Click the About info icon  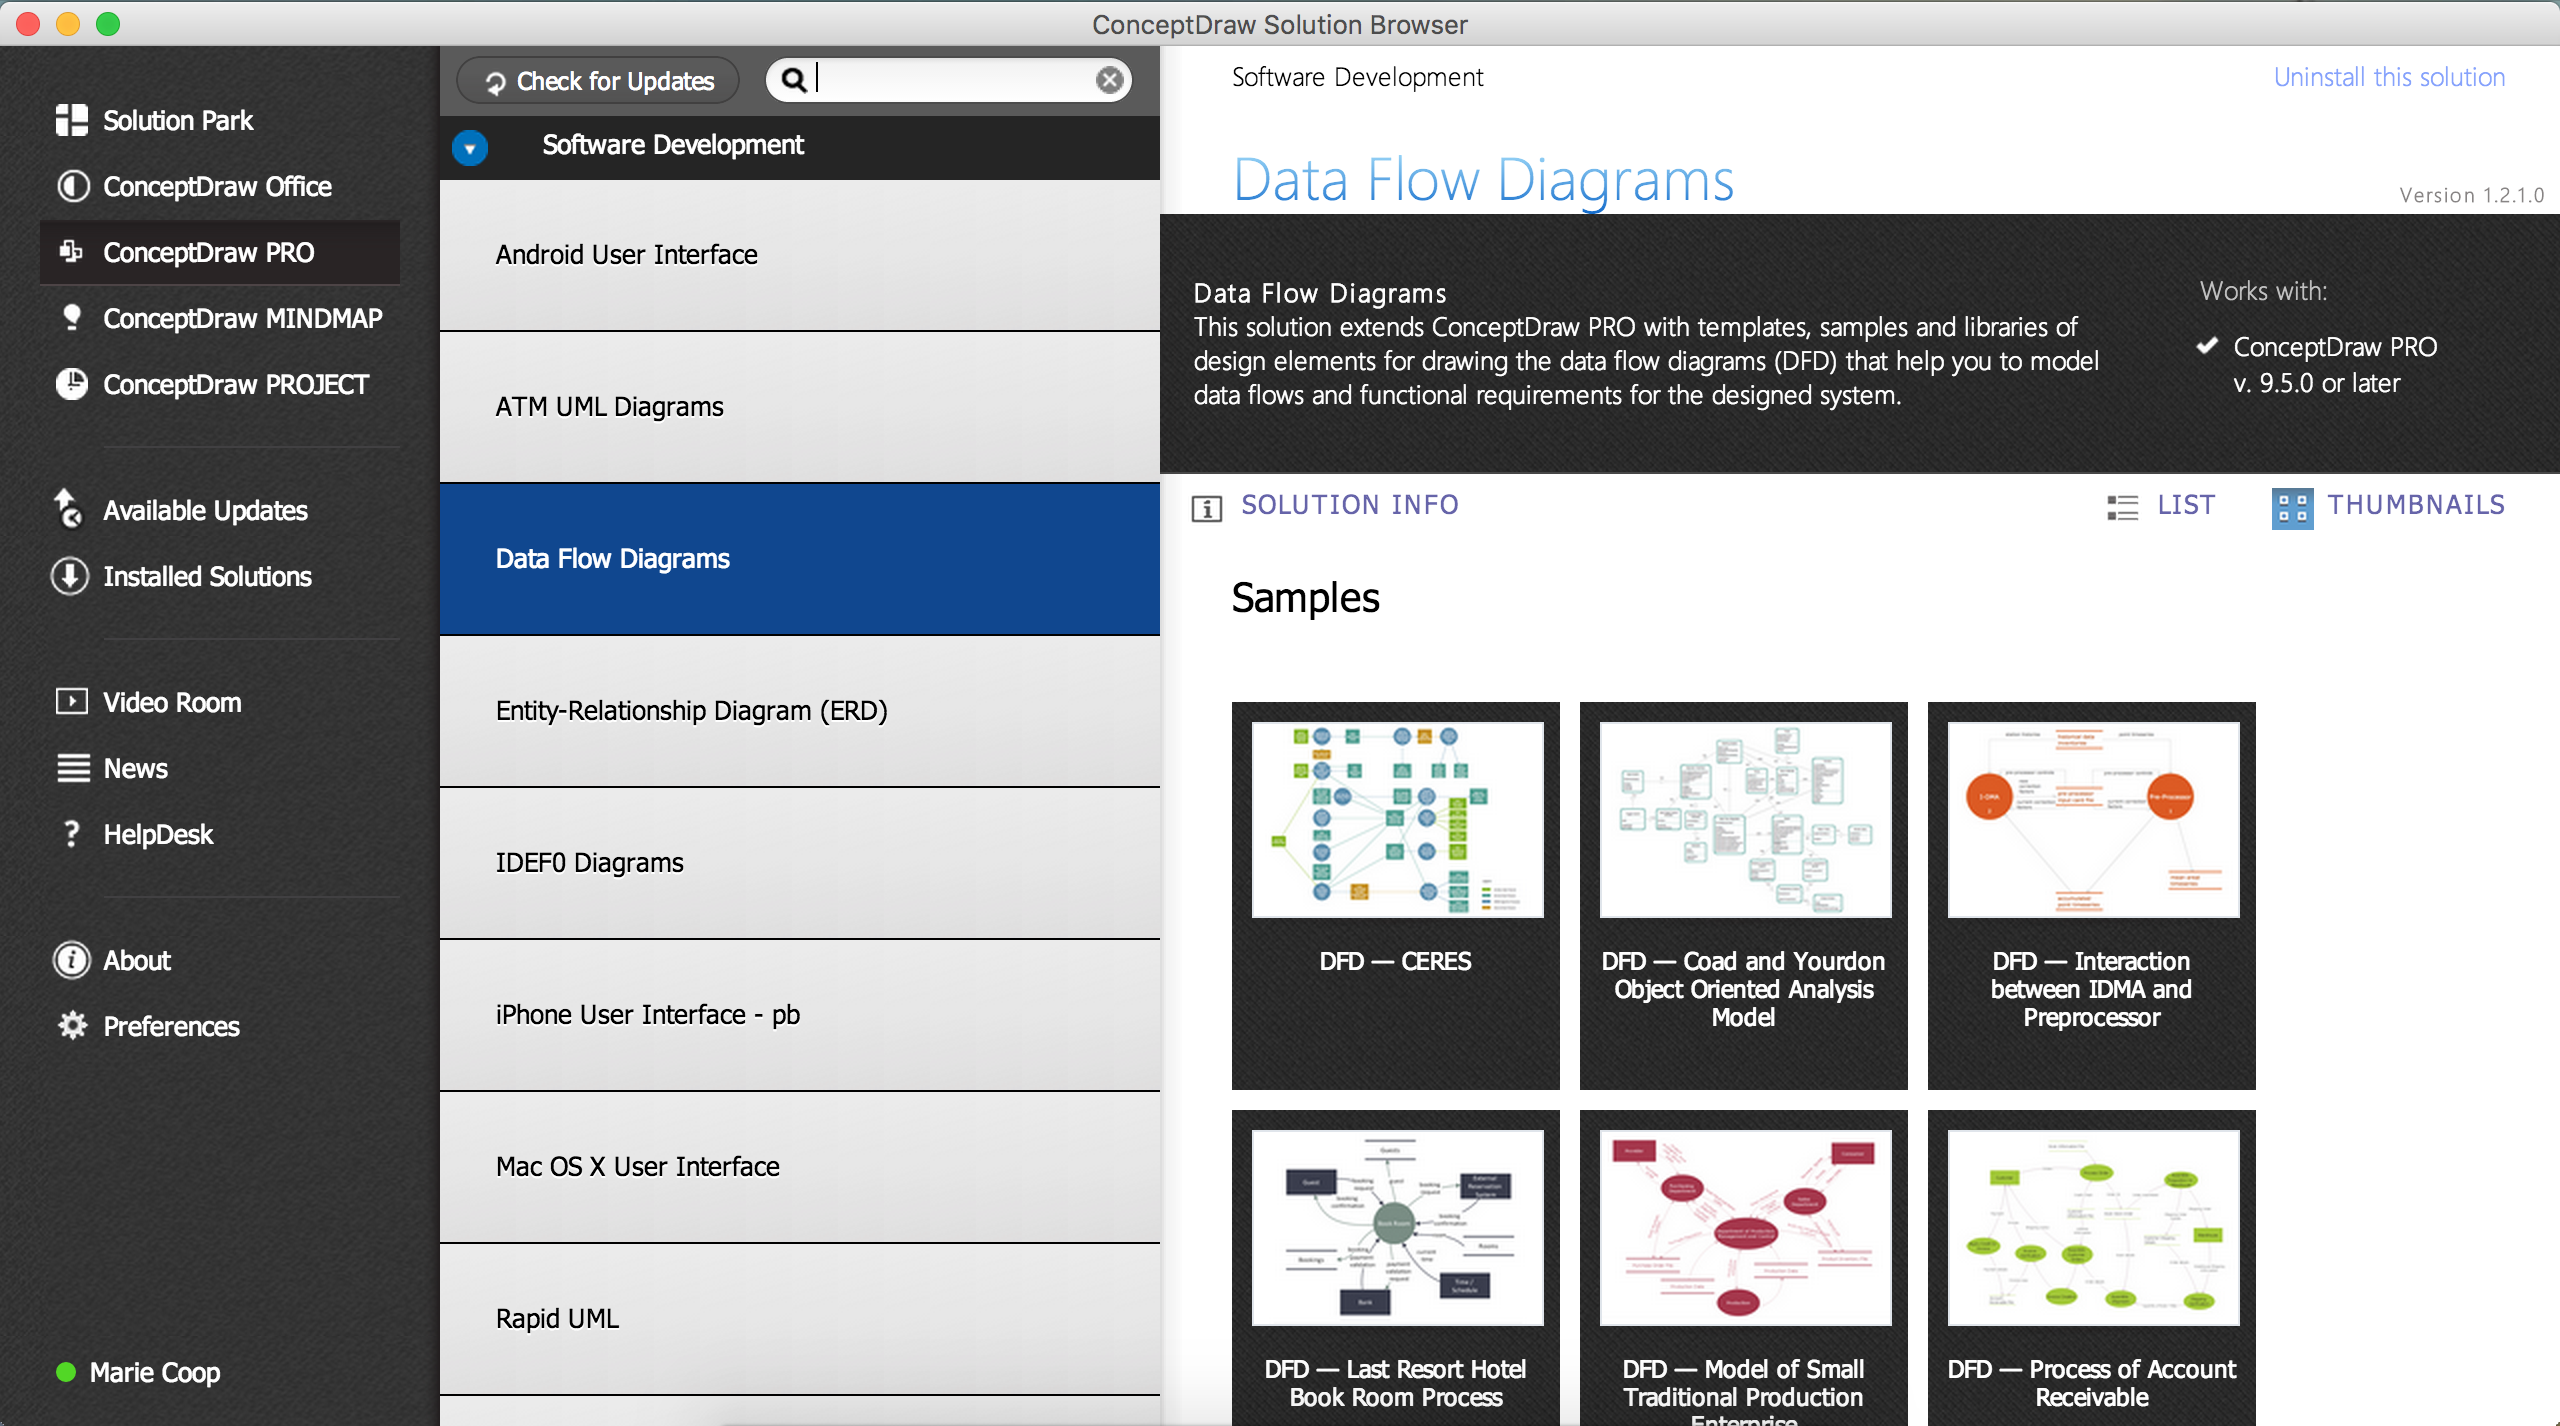click(71, 960)
